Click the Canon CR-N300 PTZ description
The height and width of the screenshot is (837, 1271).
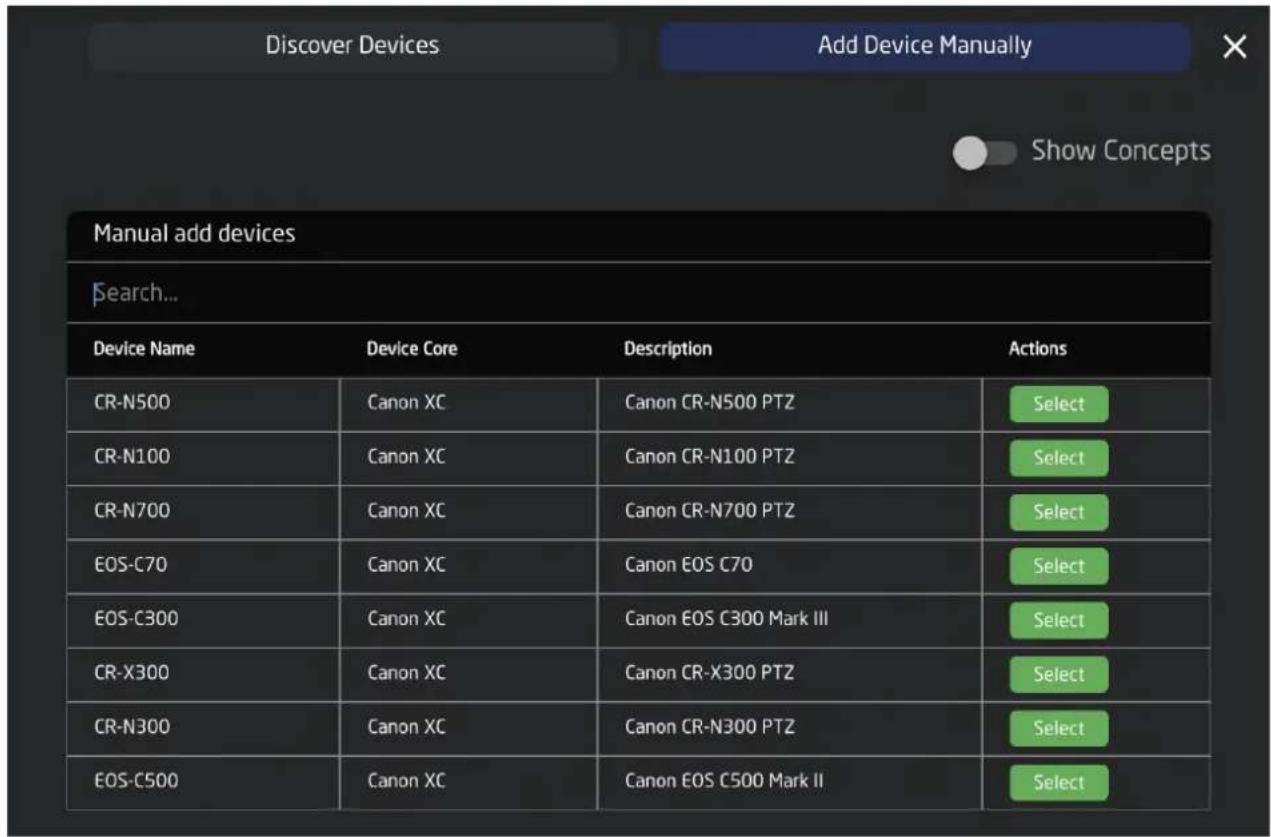coord(709,728)
